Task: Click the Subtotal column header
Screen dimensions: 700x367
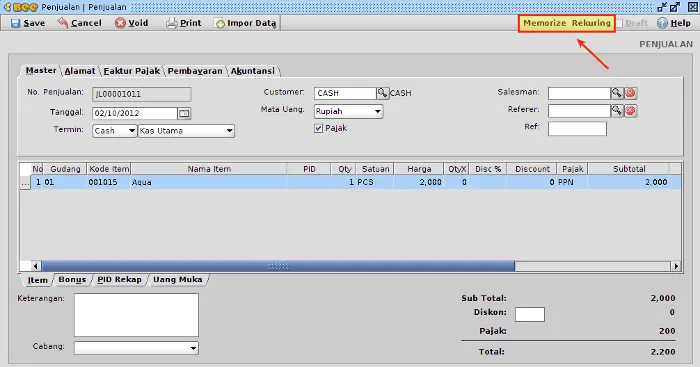Action: pos(629,169)
